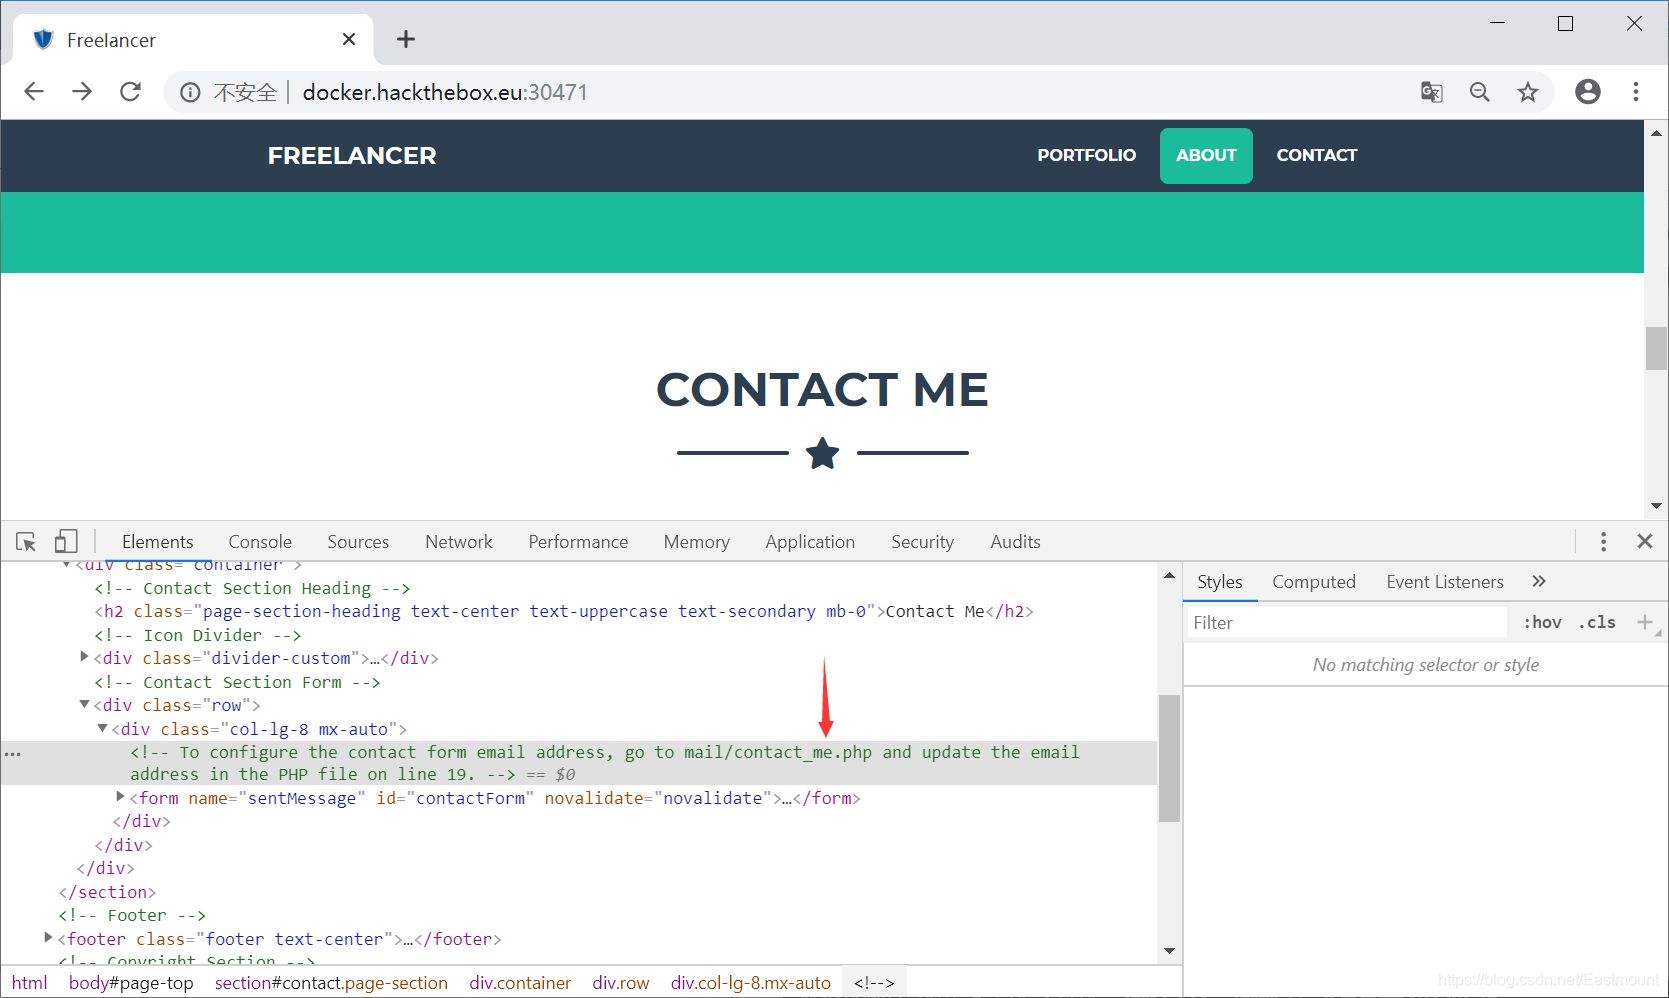Select the Contact Section Form comment
Image resolution: width=1669 pixels, height=998 pixels.
237,682
